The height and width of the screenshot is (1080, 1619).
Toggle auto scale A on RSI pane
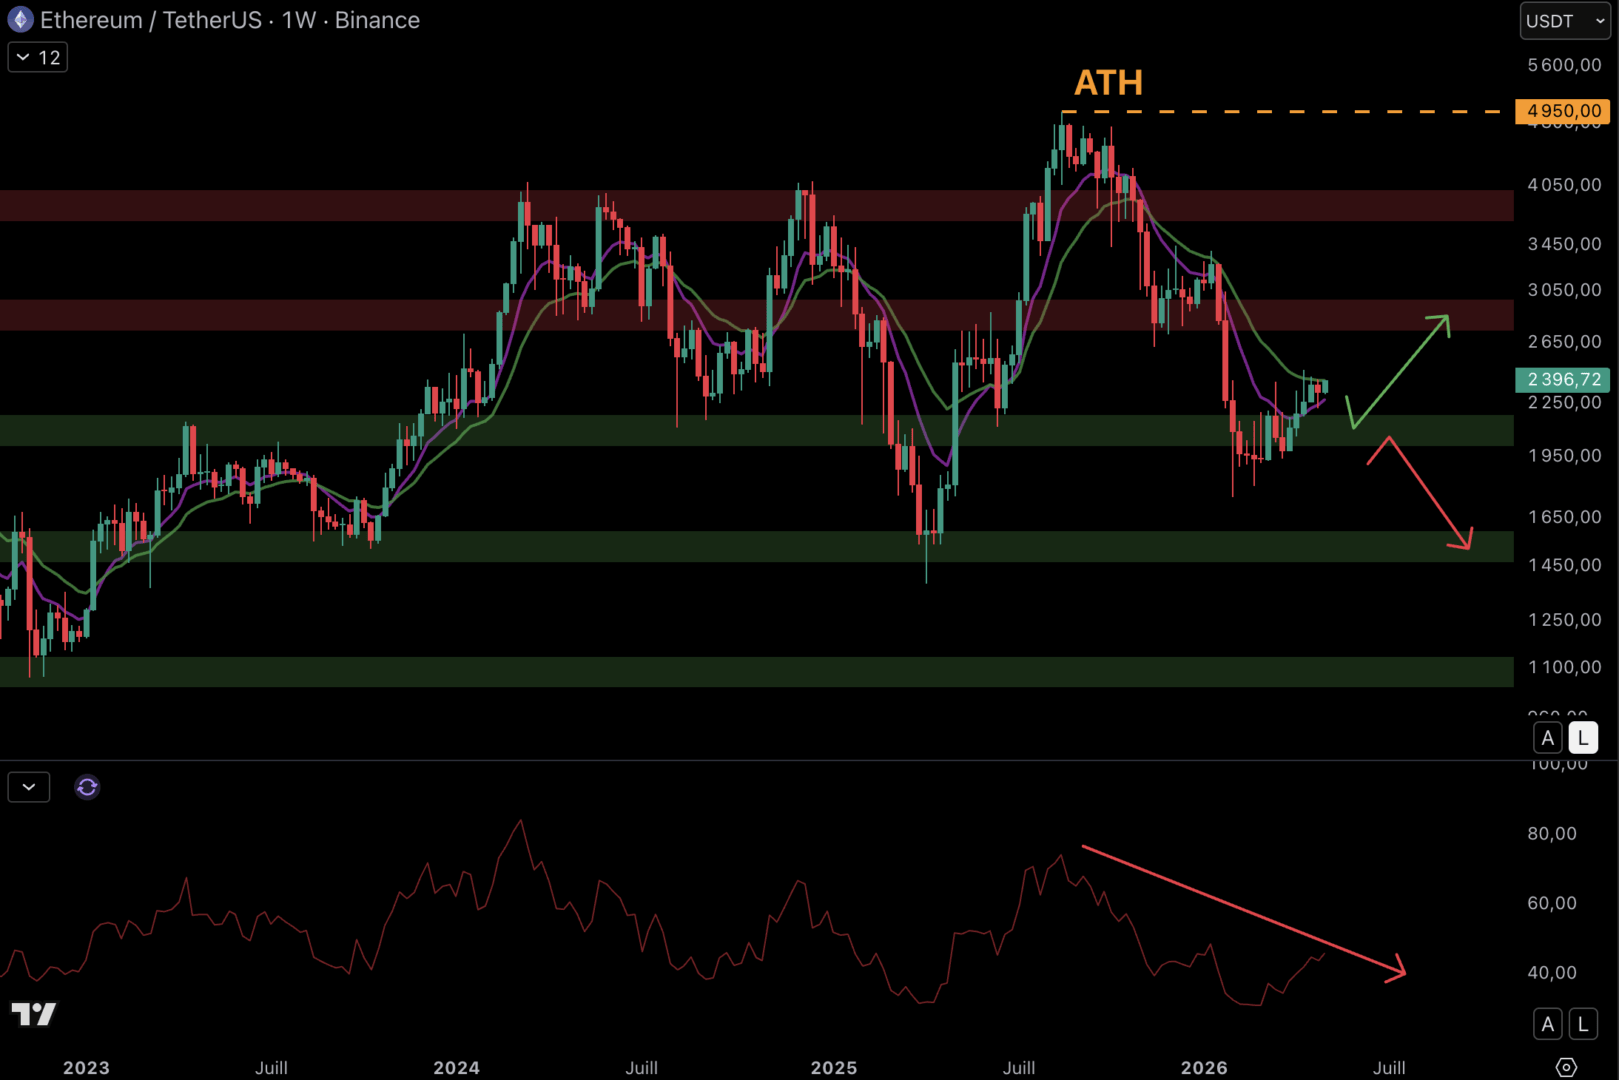[1548, 1024]
